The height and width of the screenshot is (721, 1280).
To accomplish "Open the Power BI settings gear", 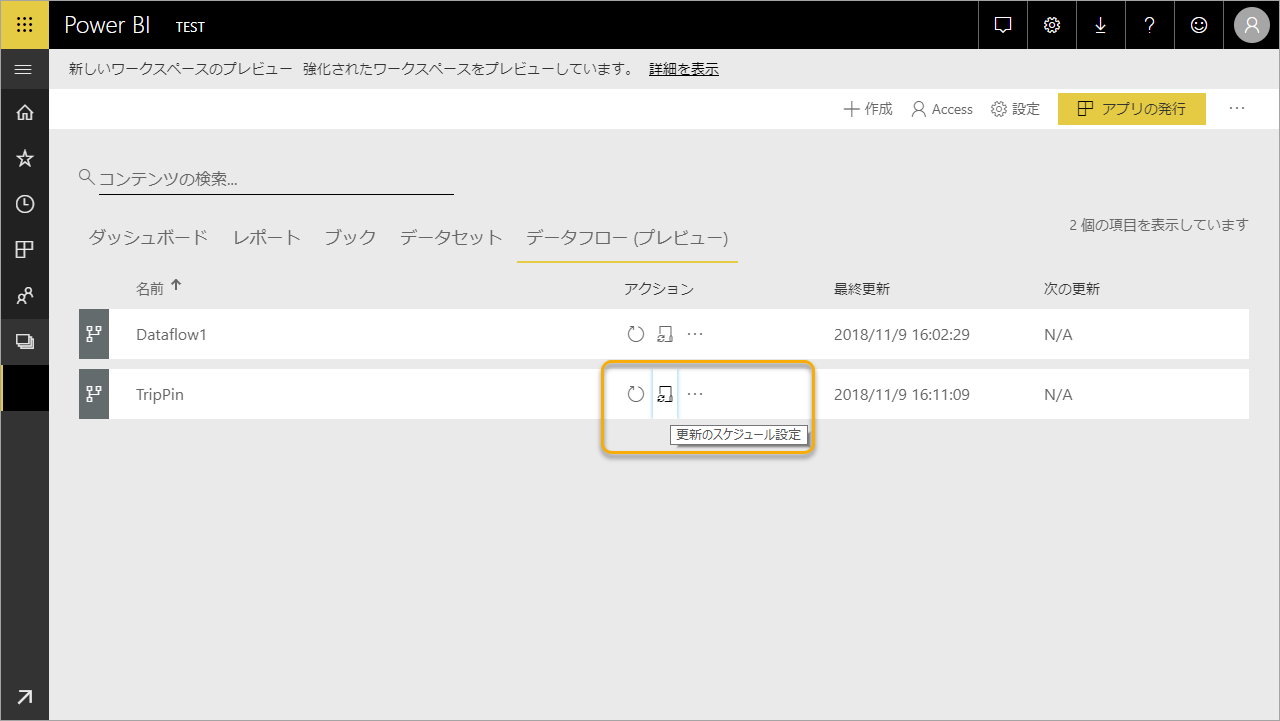I will pos(1051,25).
